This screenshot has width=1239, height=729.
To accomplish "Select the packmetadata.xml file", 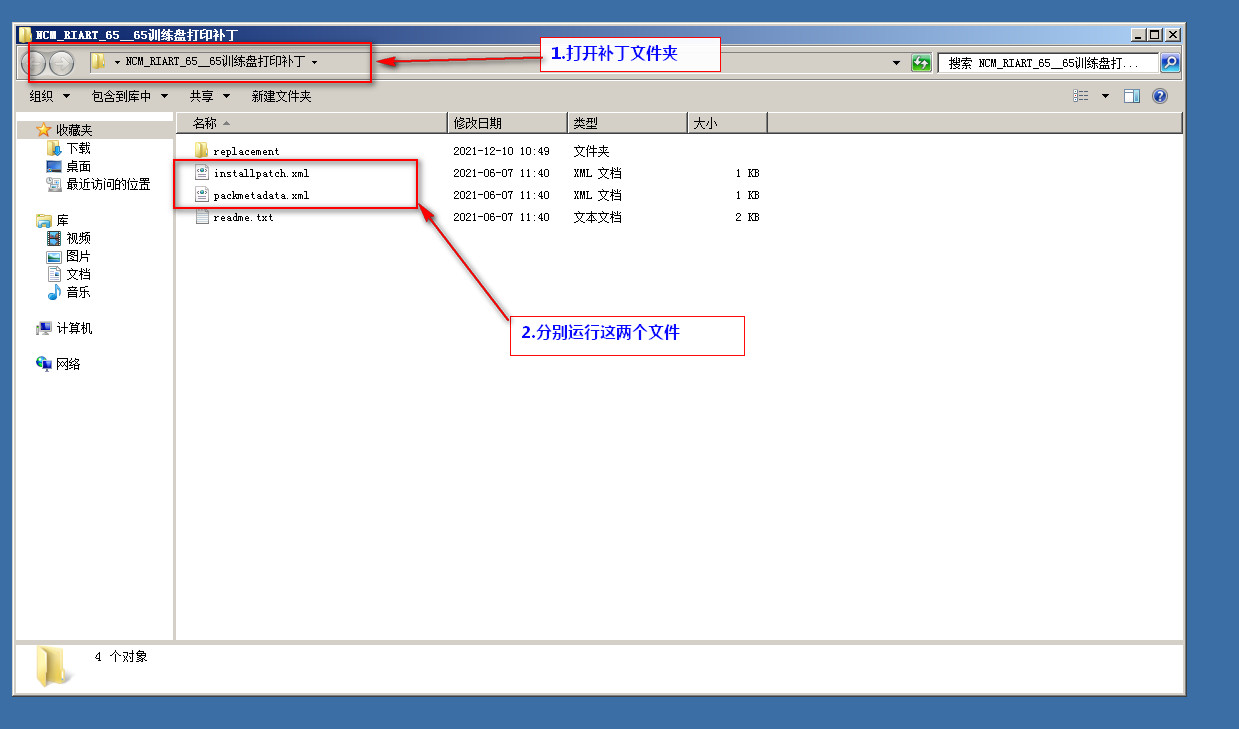I will pos(260,195).
